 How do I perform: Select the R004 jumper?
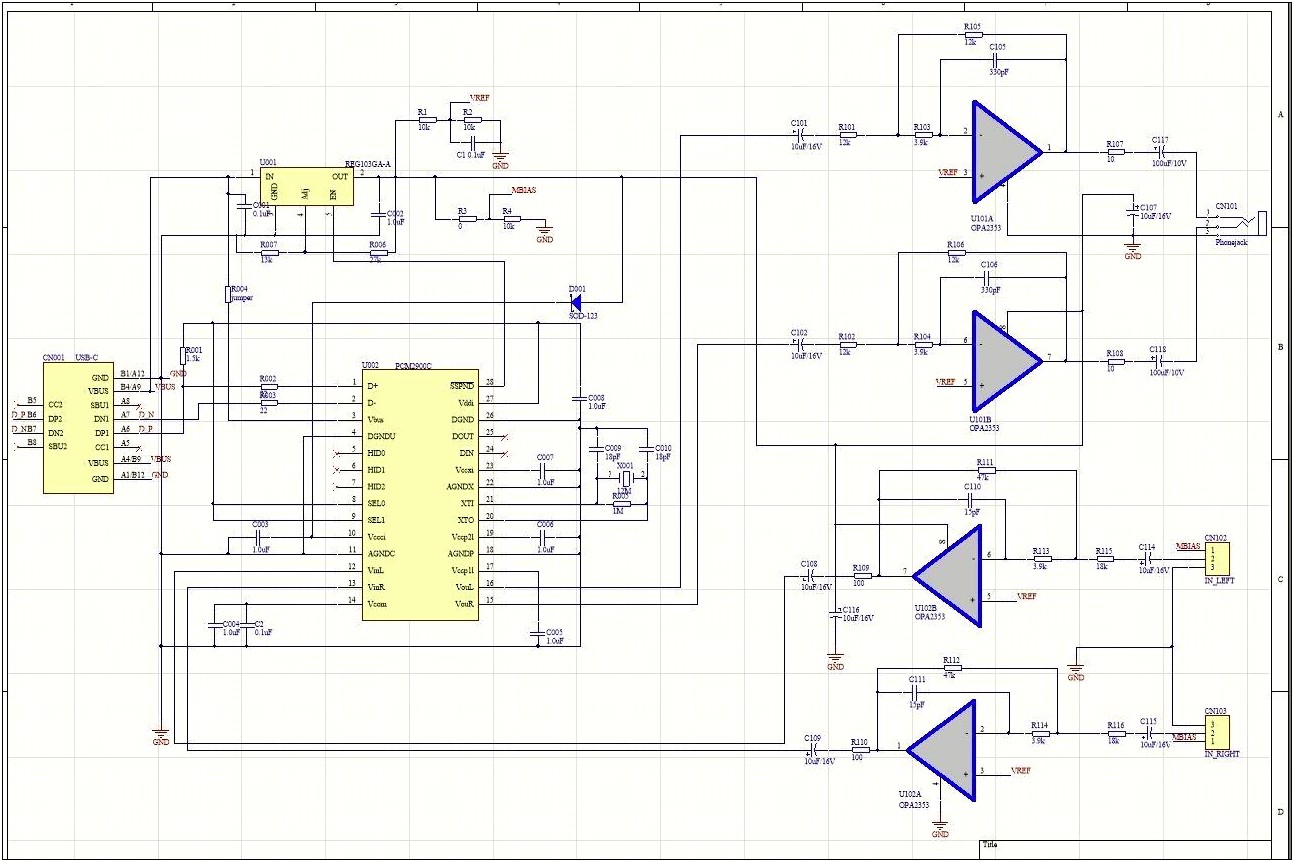tap(228, 294)
